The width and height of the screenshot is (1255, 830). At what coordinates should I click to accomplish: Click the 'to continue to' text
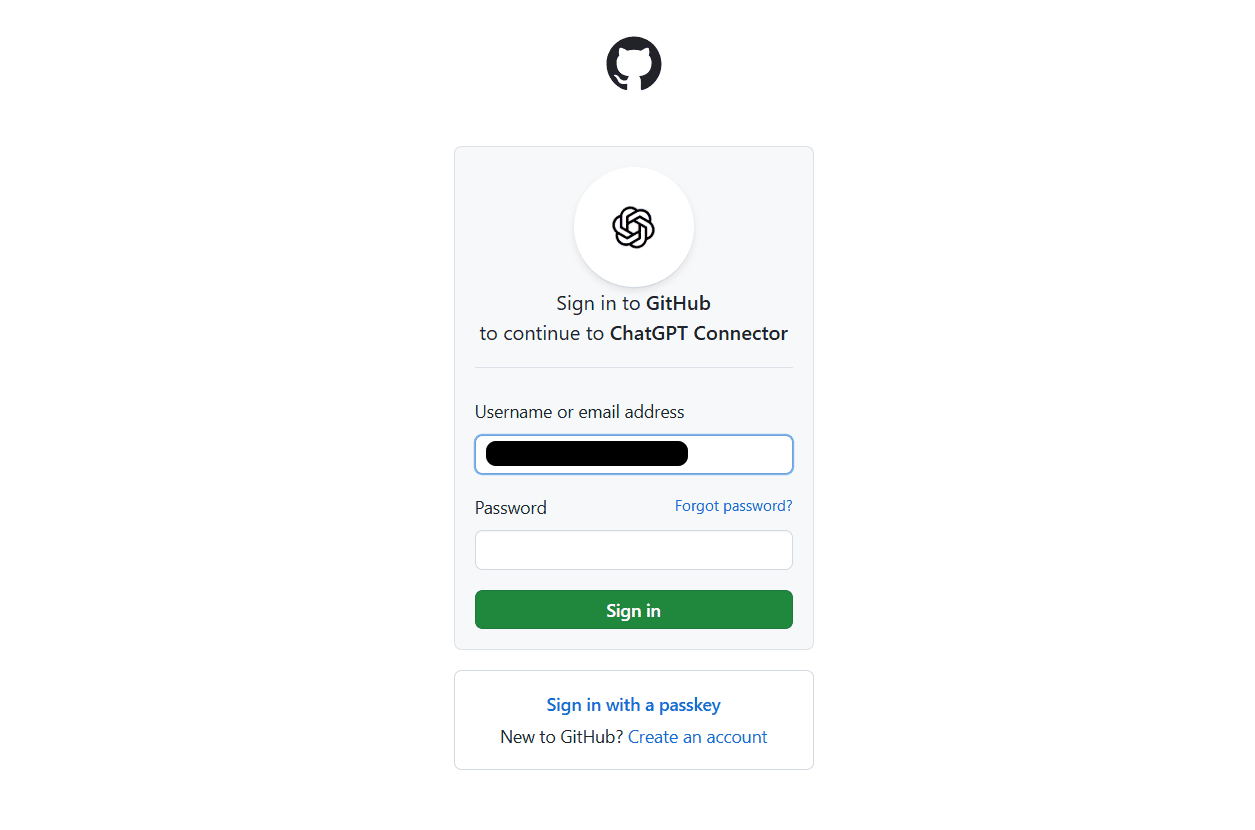tap(543, 334)
